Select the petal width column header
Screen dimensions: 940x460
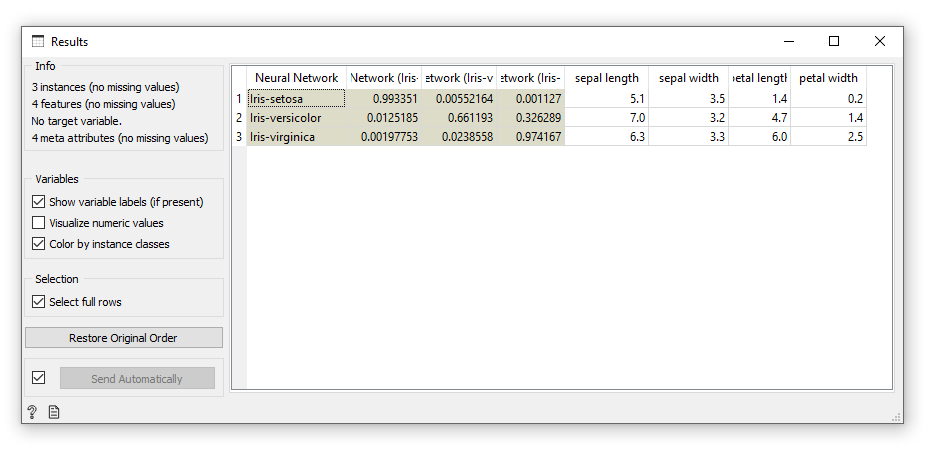pyautogui.click(x=828, y=78)
